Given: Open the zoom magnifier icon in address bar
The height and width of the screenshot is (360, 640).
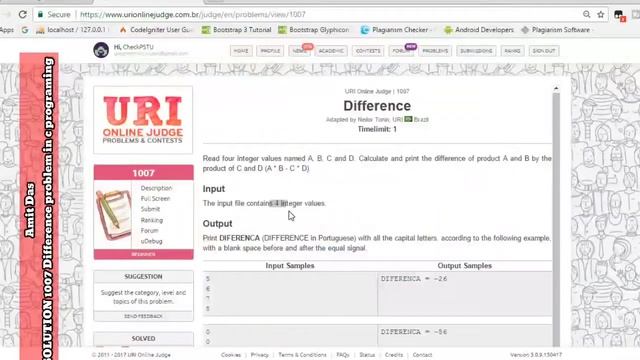Looking at the screenshot, I should coord(587,15).
